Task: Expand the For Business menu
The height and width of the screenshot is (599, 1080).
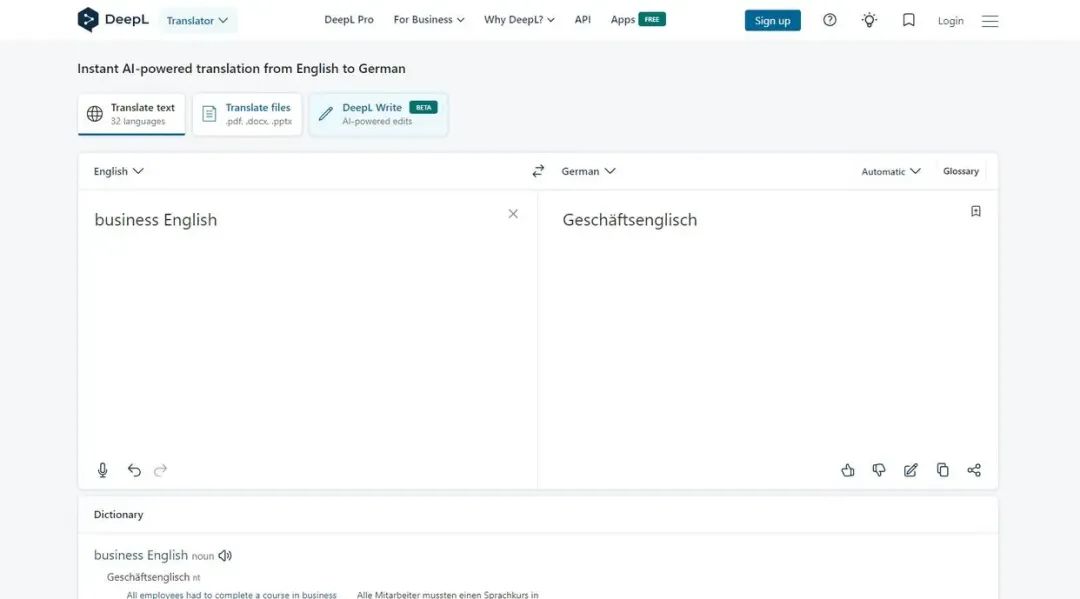Action: (x=429, y=20)
